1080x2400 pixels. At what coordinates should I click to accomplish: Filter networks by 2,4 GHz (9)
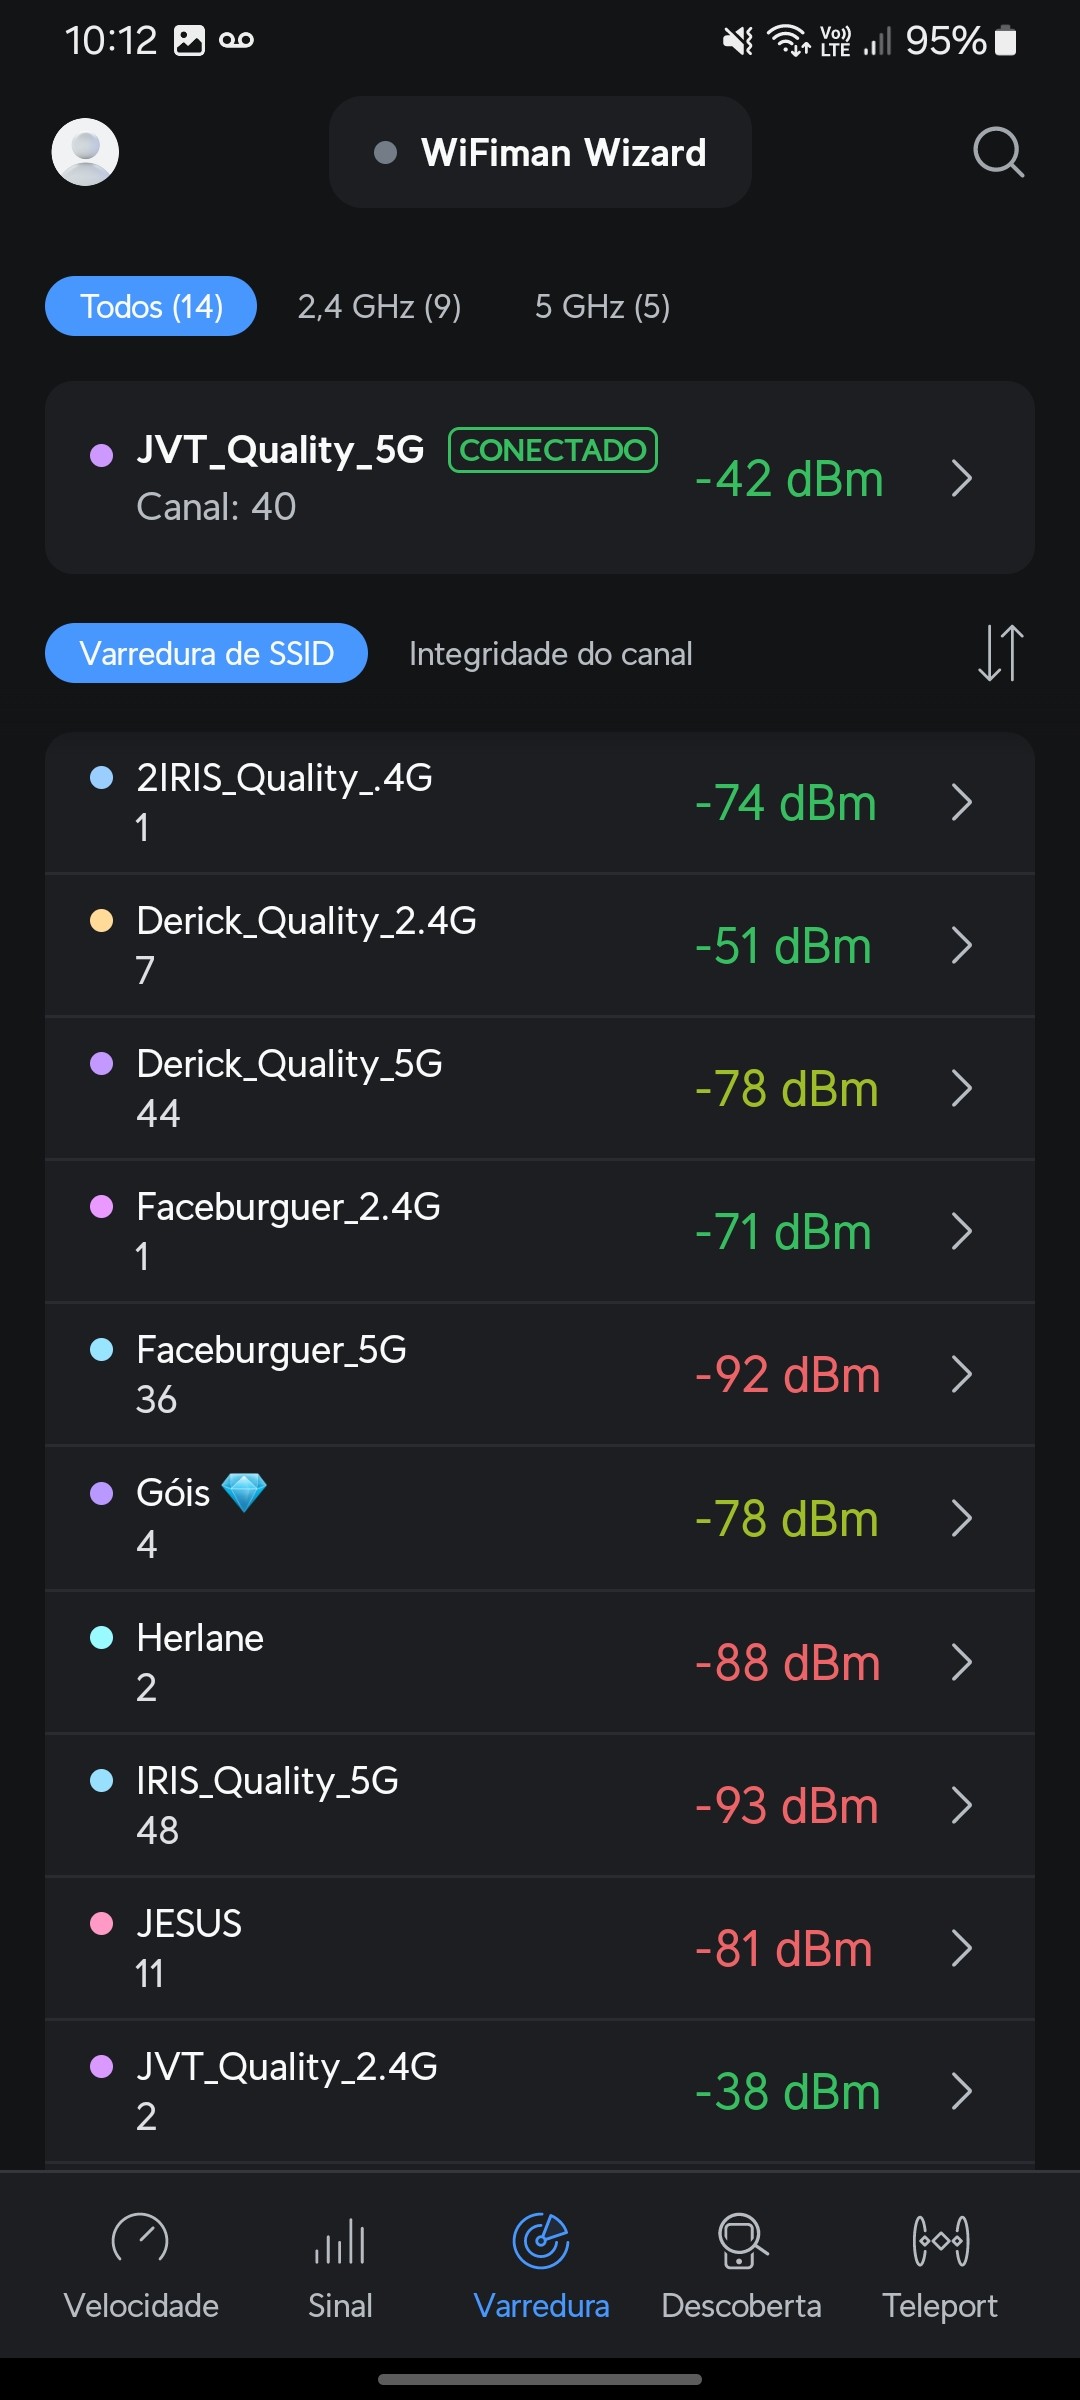click(x=379, y=306)
